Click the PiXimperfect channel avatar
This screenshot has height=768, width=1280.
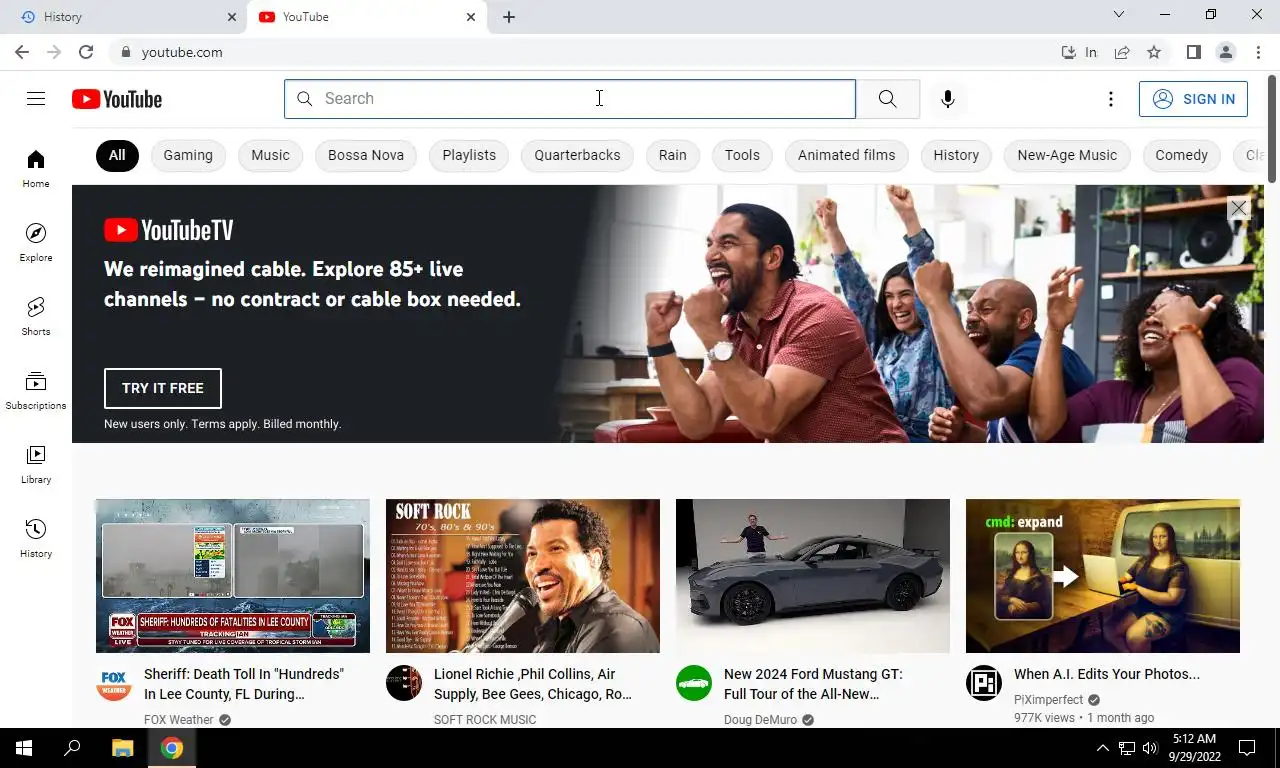[x=984, y=683]
